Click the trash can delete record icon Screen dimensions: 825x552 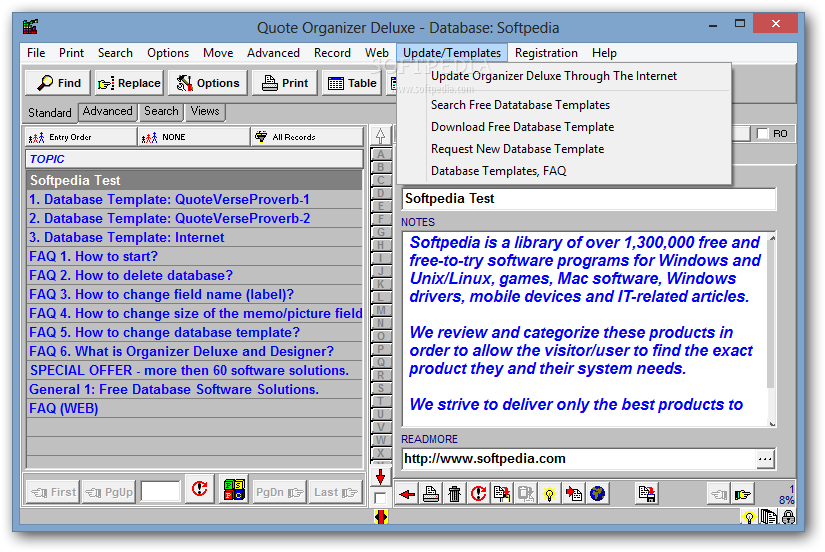(455, 494)
